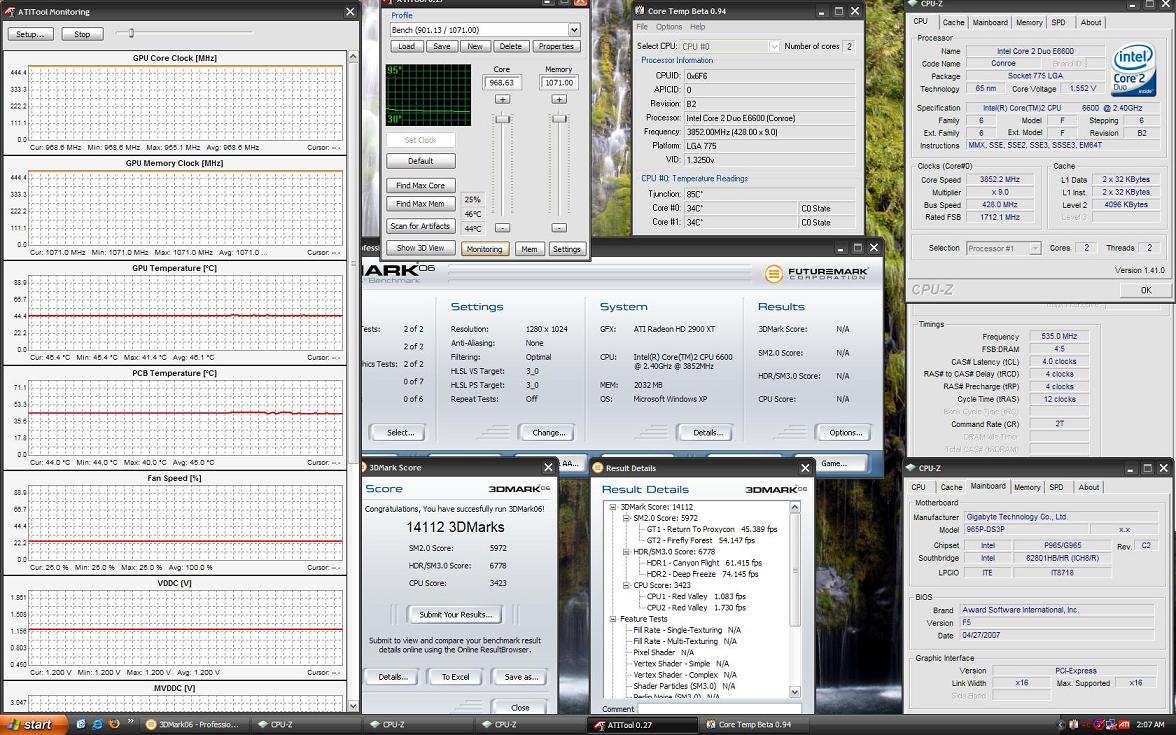Click Result Details window title icon

point(598,468)
